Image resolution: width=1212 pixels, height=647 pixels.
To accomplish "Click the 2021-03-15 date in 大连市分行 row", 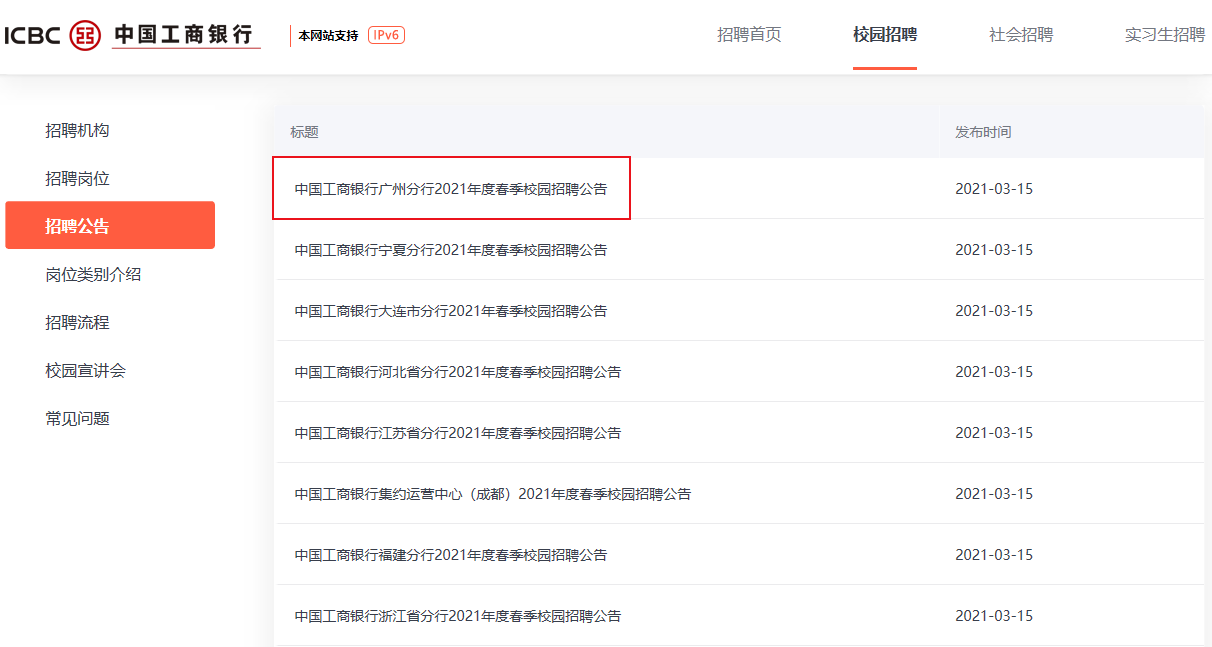I will coord(994,310).
